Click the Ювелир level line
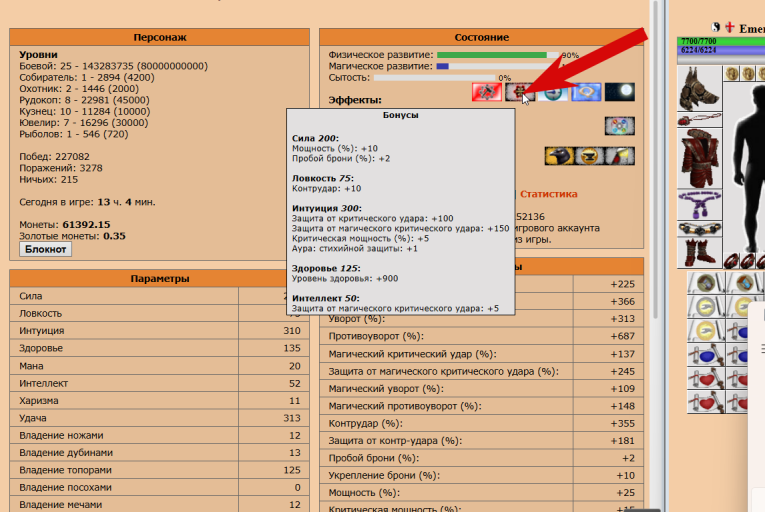Viewport: 765px width, 512px height. (84, 123)
